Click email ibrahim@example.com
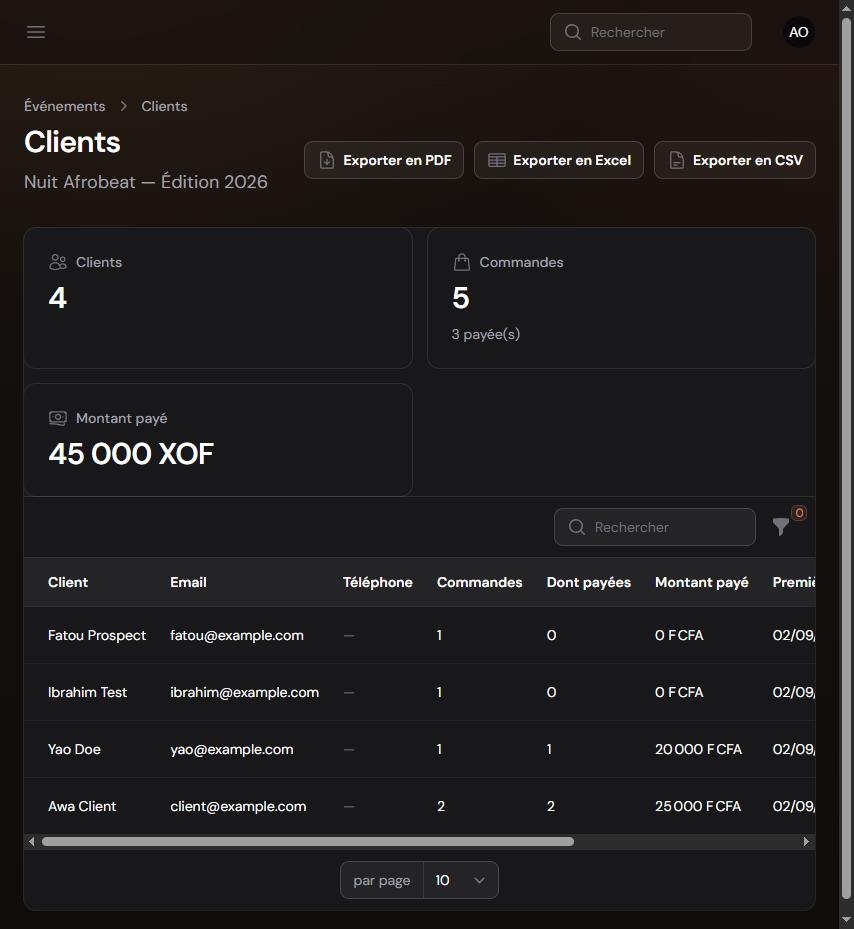 click(x=245, y=692)
